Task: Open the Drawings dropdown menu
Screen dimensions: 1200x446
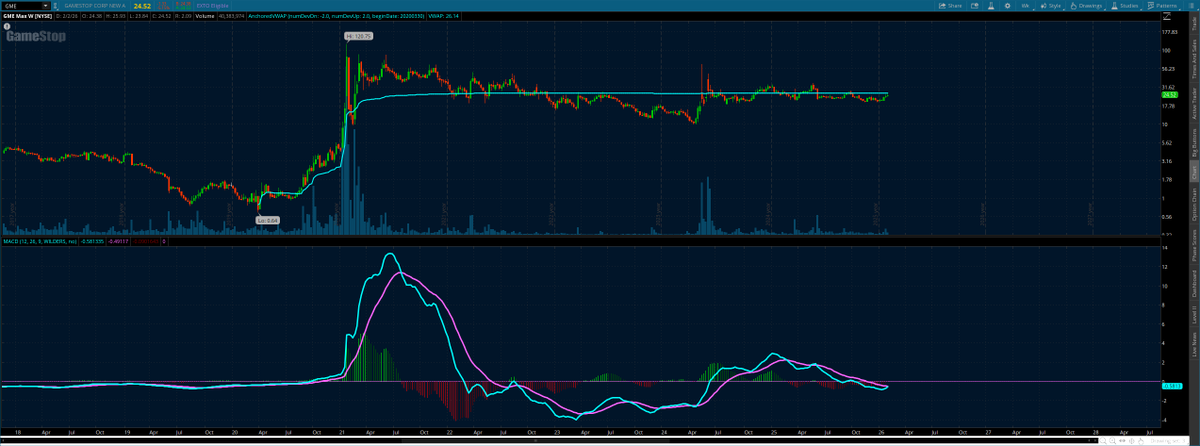Action: 1086,6
